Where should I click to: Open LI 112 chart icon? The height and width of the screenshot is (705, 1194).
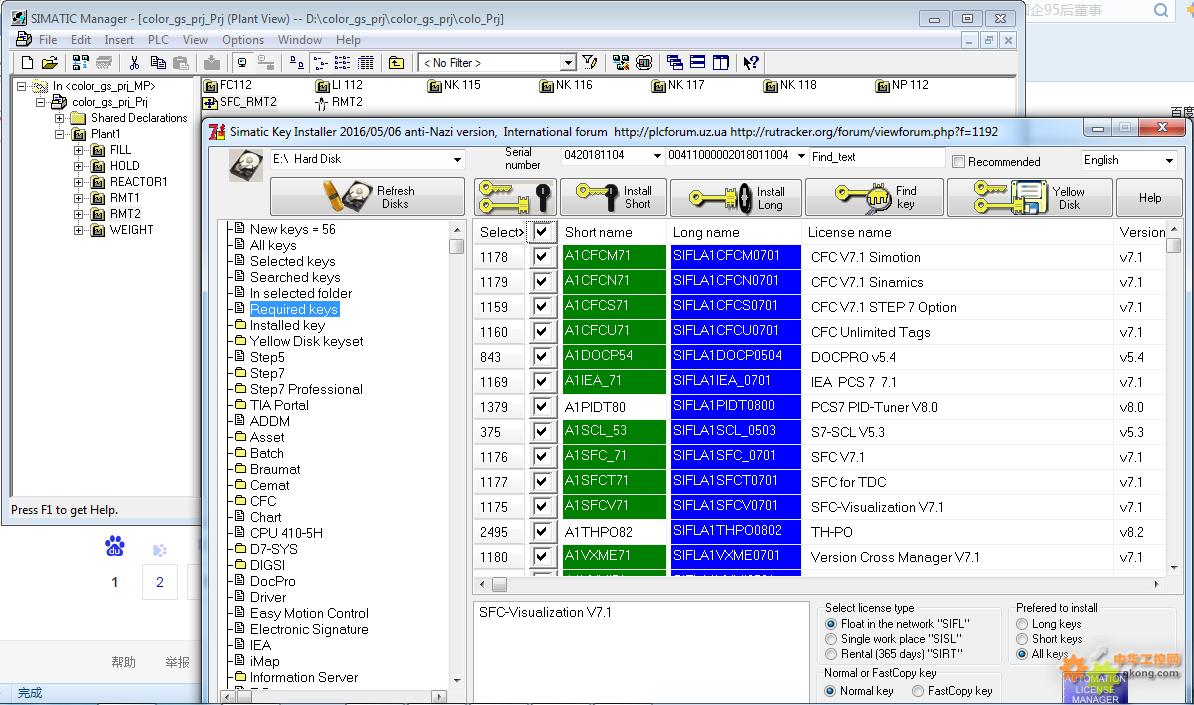(x=323, y=85)
